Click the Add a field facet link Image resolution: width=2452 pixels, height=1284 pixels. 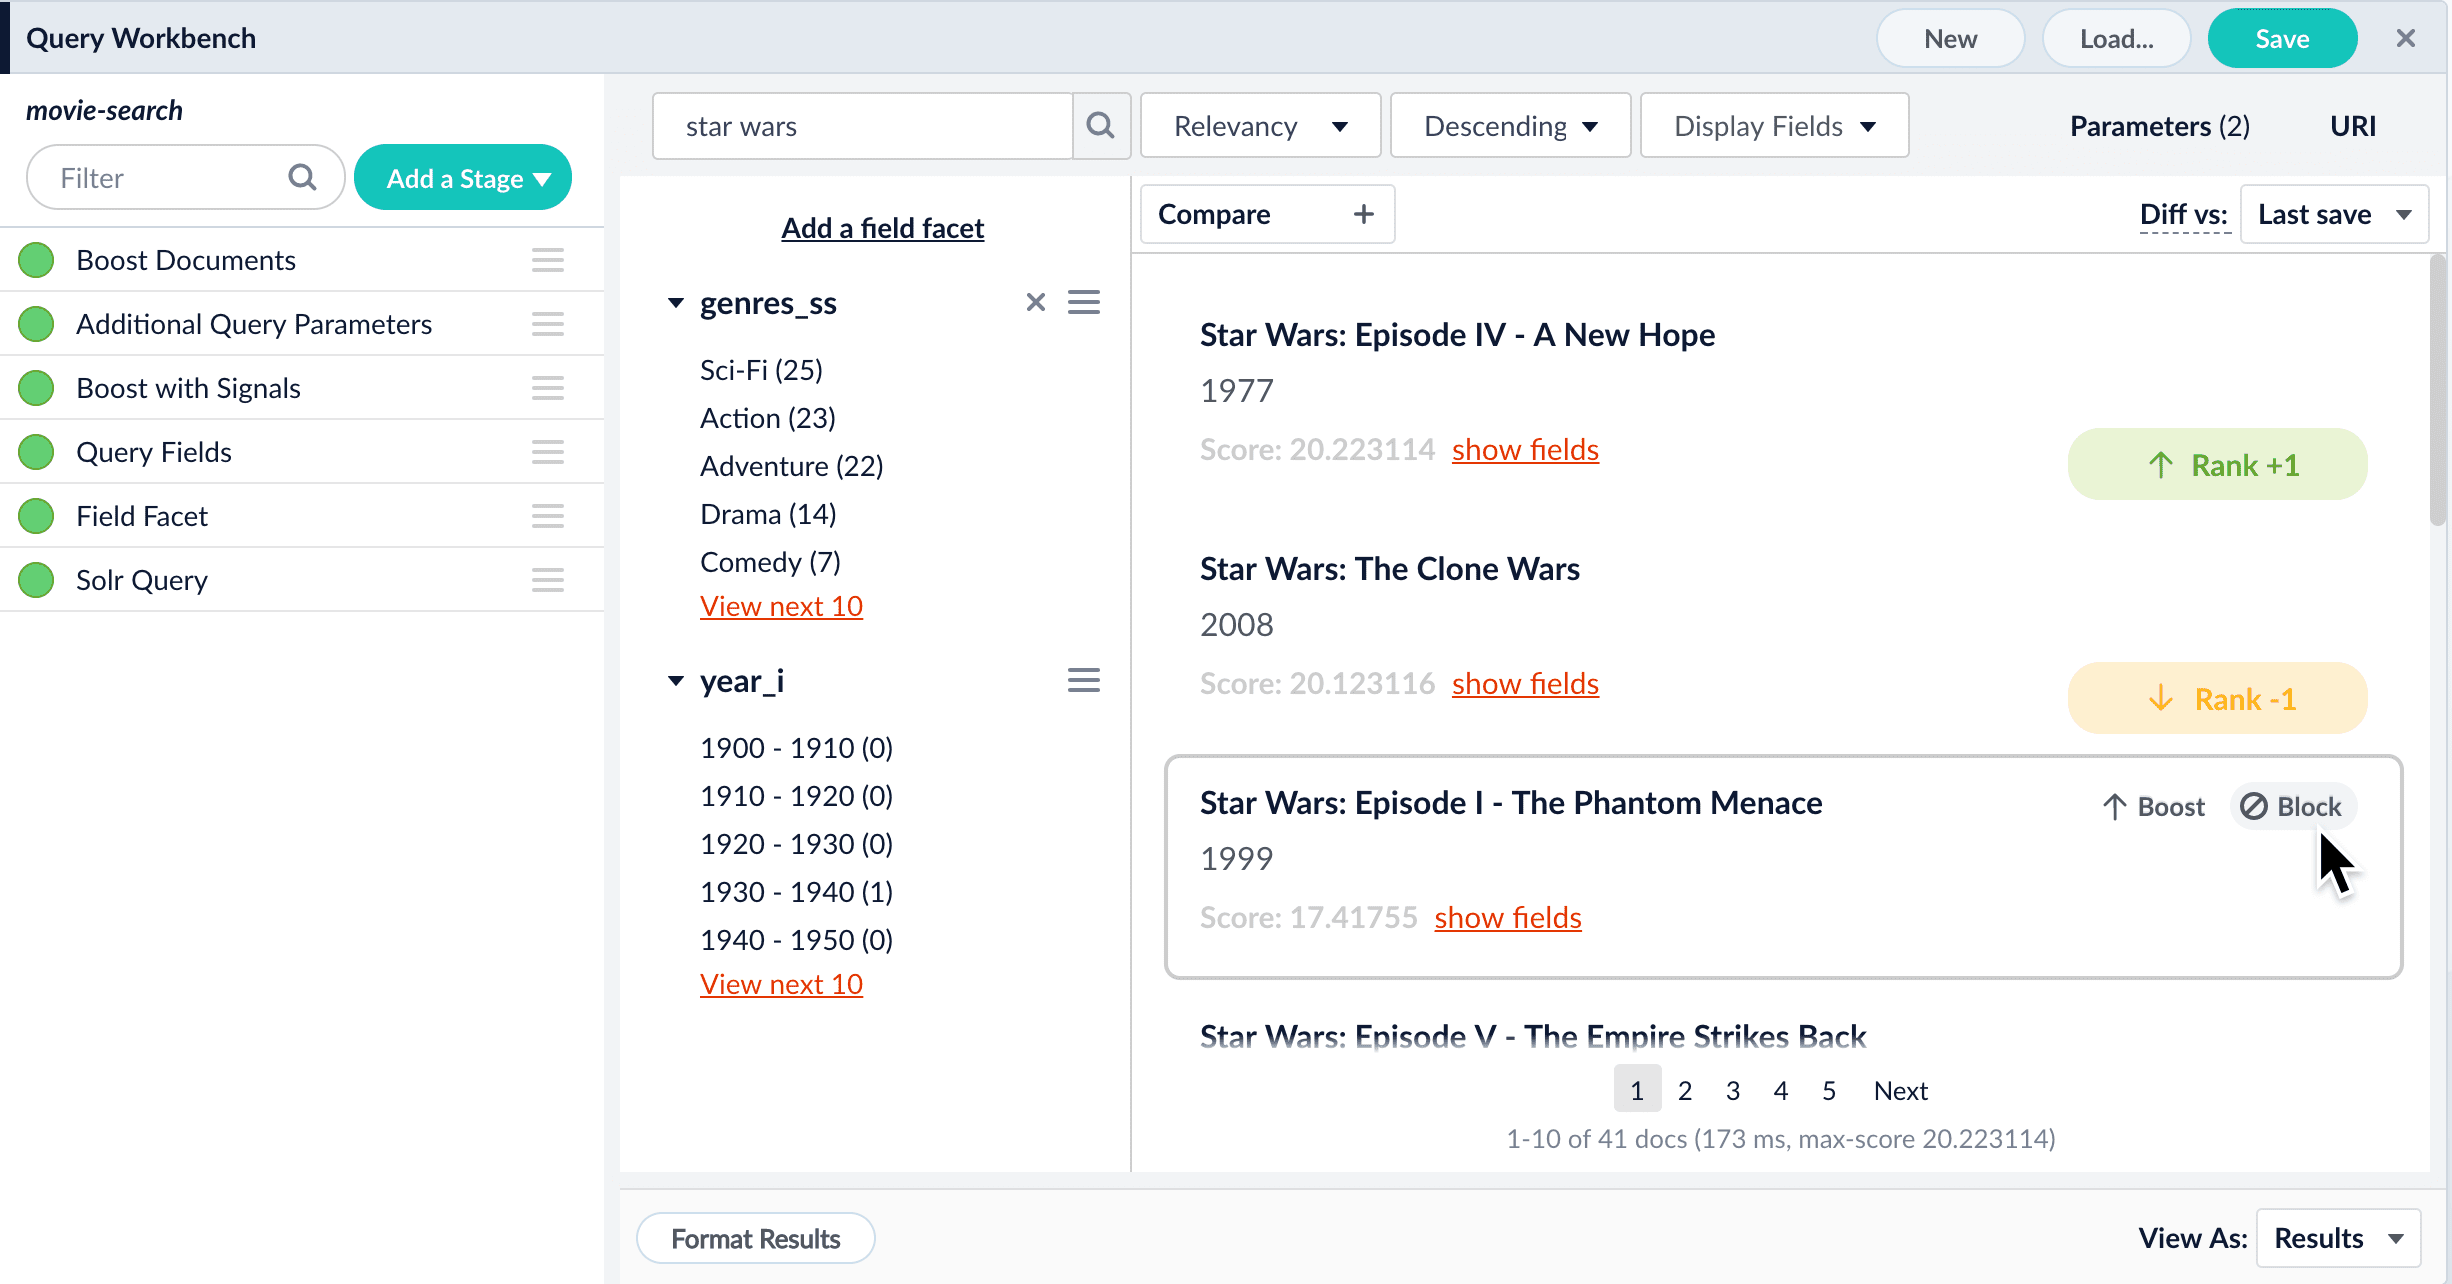click(x=882, y=228)
